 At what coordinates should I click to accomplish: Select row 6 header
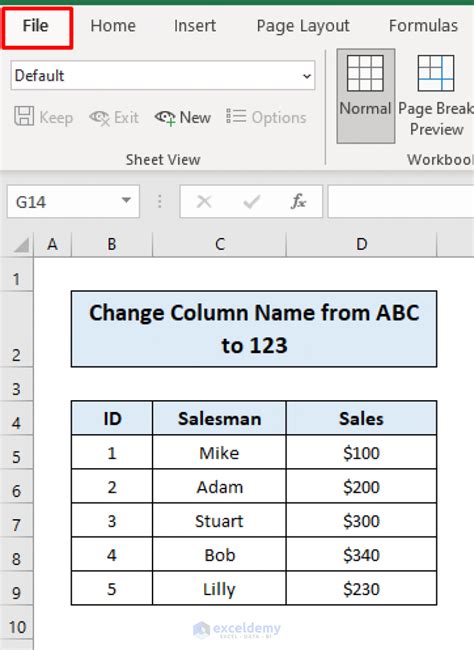[x=16, y=486]
